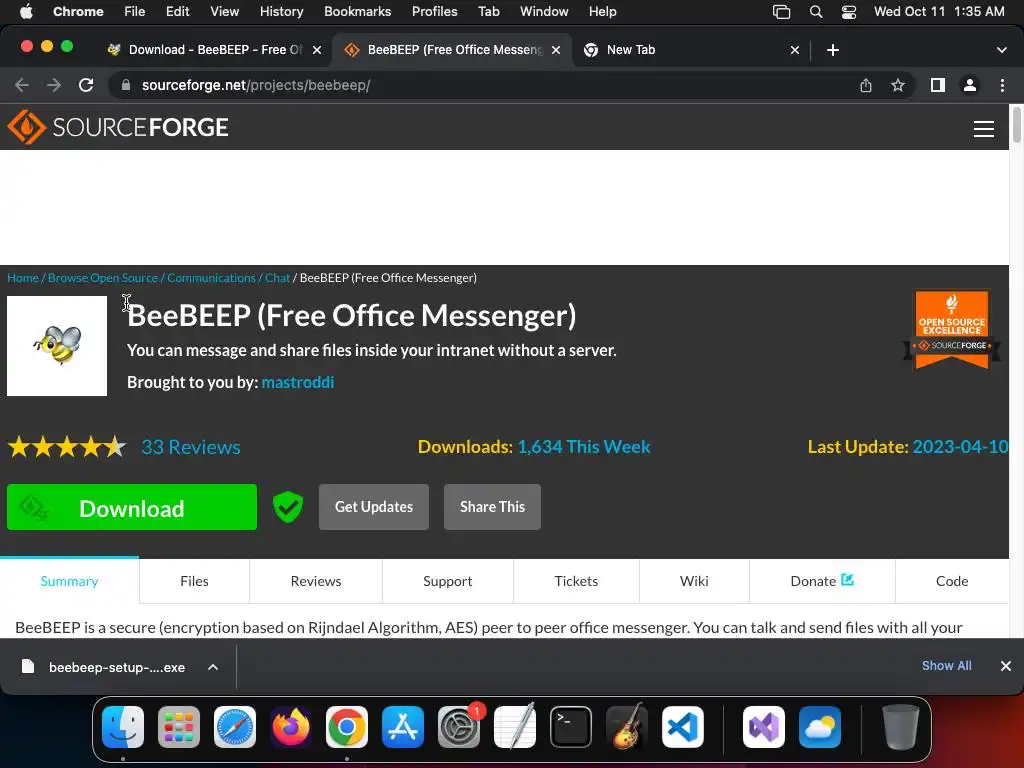Open the Wiki tab

[694, 581]
